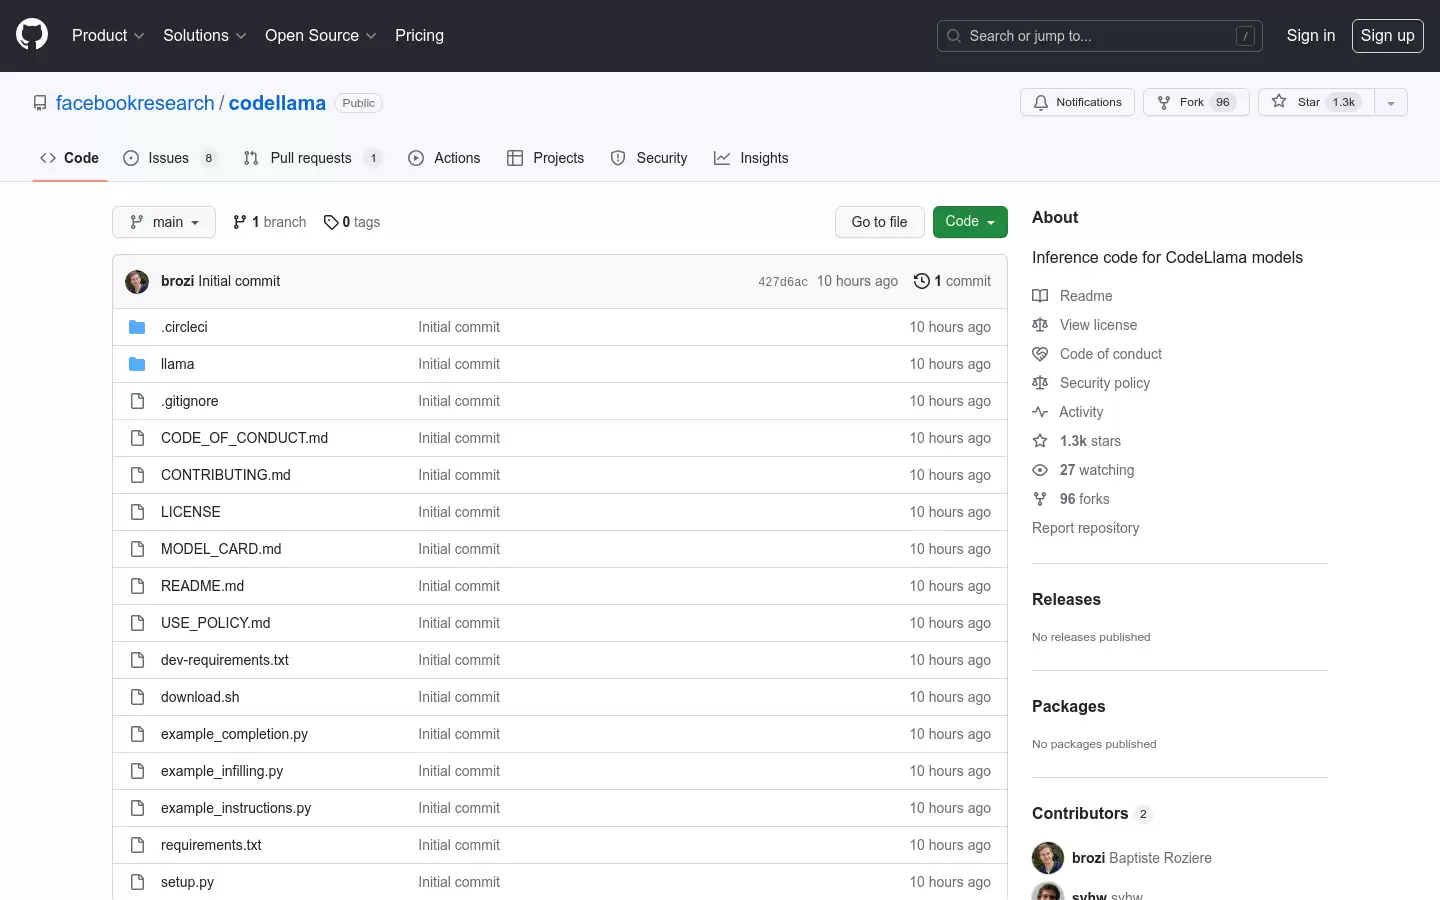
Task: Expand the main branch dropdown
Action: [x=164, y=222]
